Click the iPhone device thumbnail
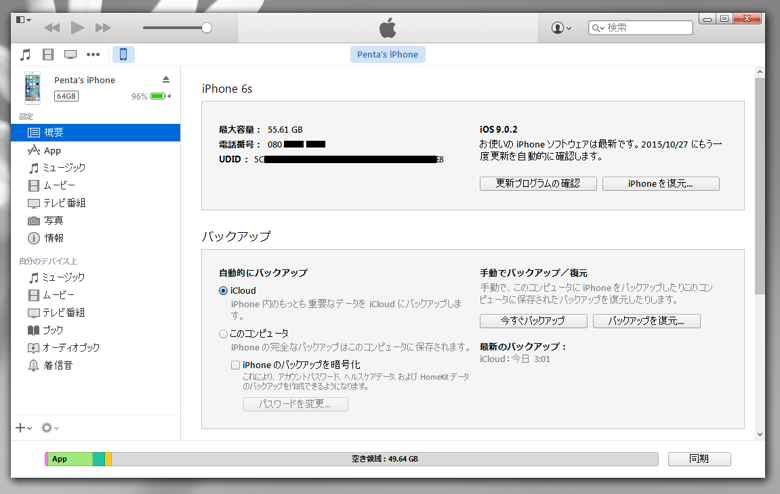The image size is (780, 494). pos(33,88)
